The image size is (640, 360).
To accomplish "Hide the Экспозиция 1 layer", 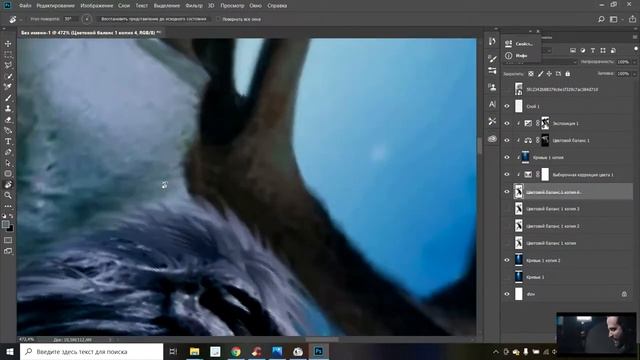I will point(507,123).
